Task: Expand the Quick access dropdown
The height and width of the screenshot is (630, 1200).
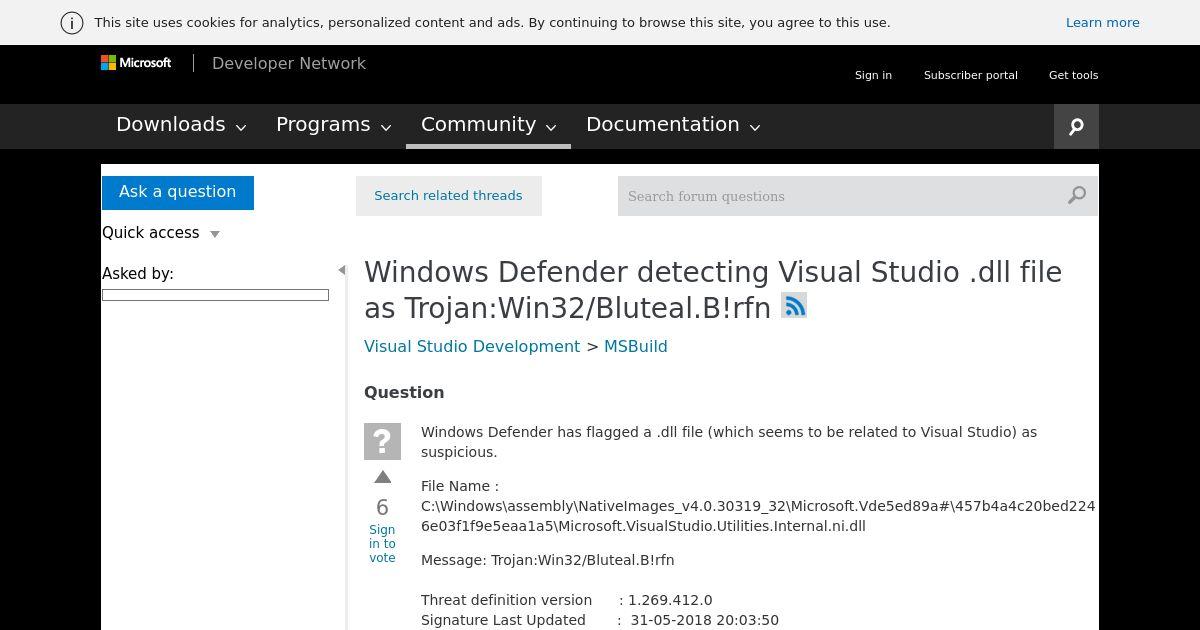Action: coord(161,233)
